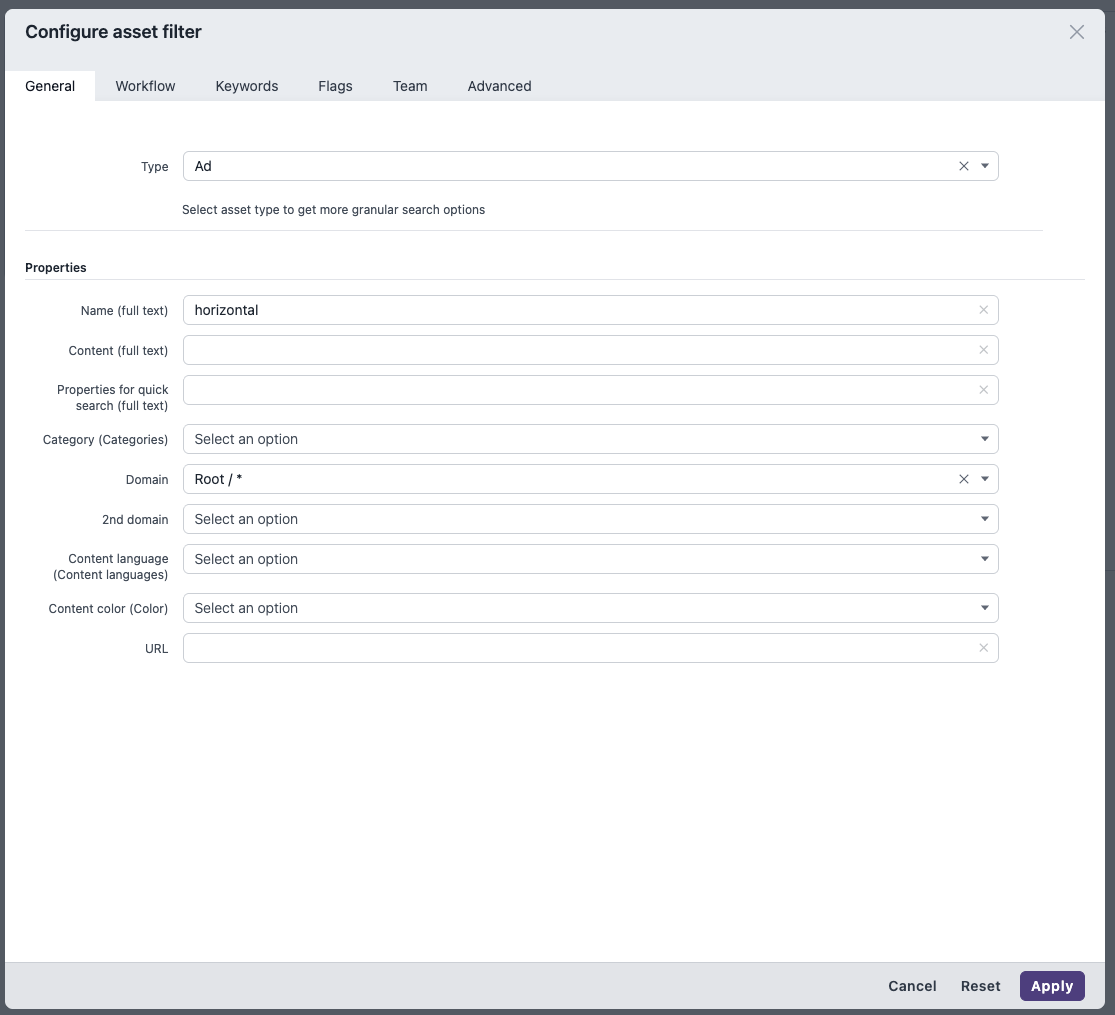Clear the Domain value Root / *

click(964, 479)
